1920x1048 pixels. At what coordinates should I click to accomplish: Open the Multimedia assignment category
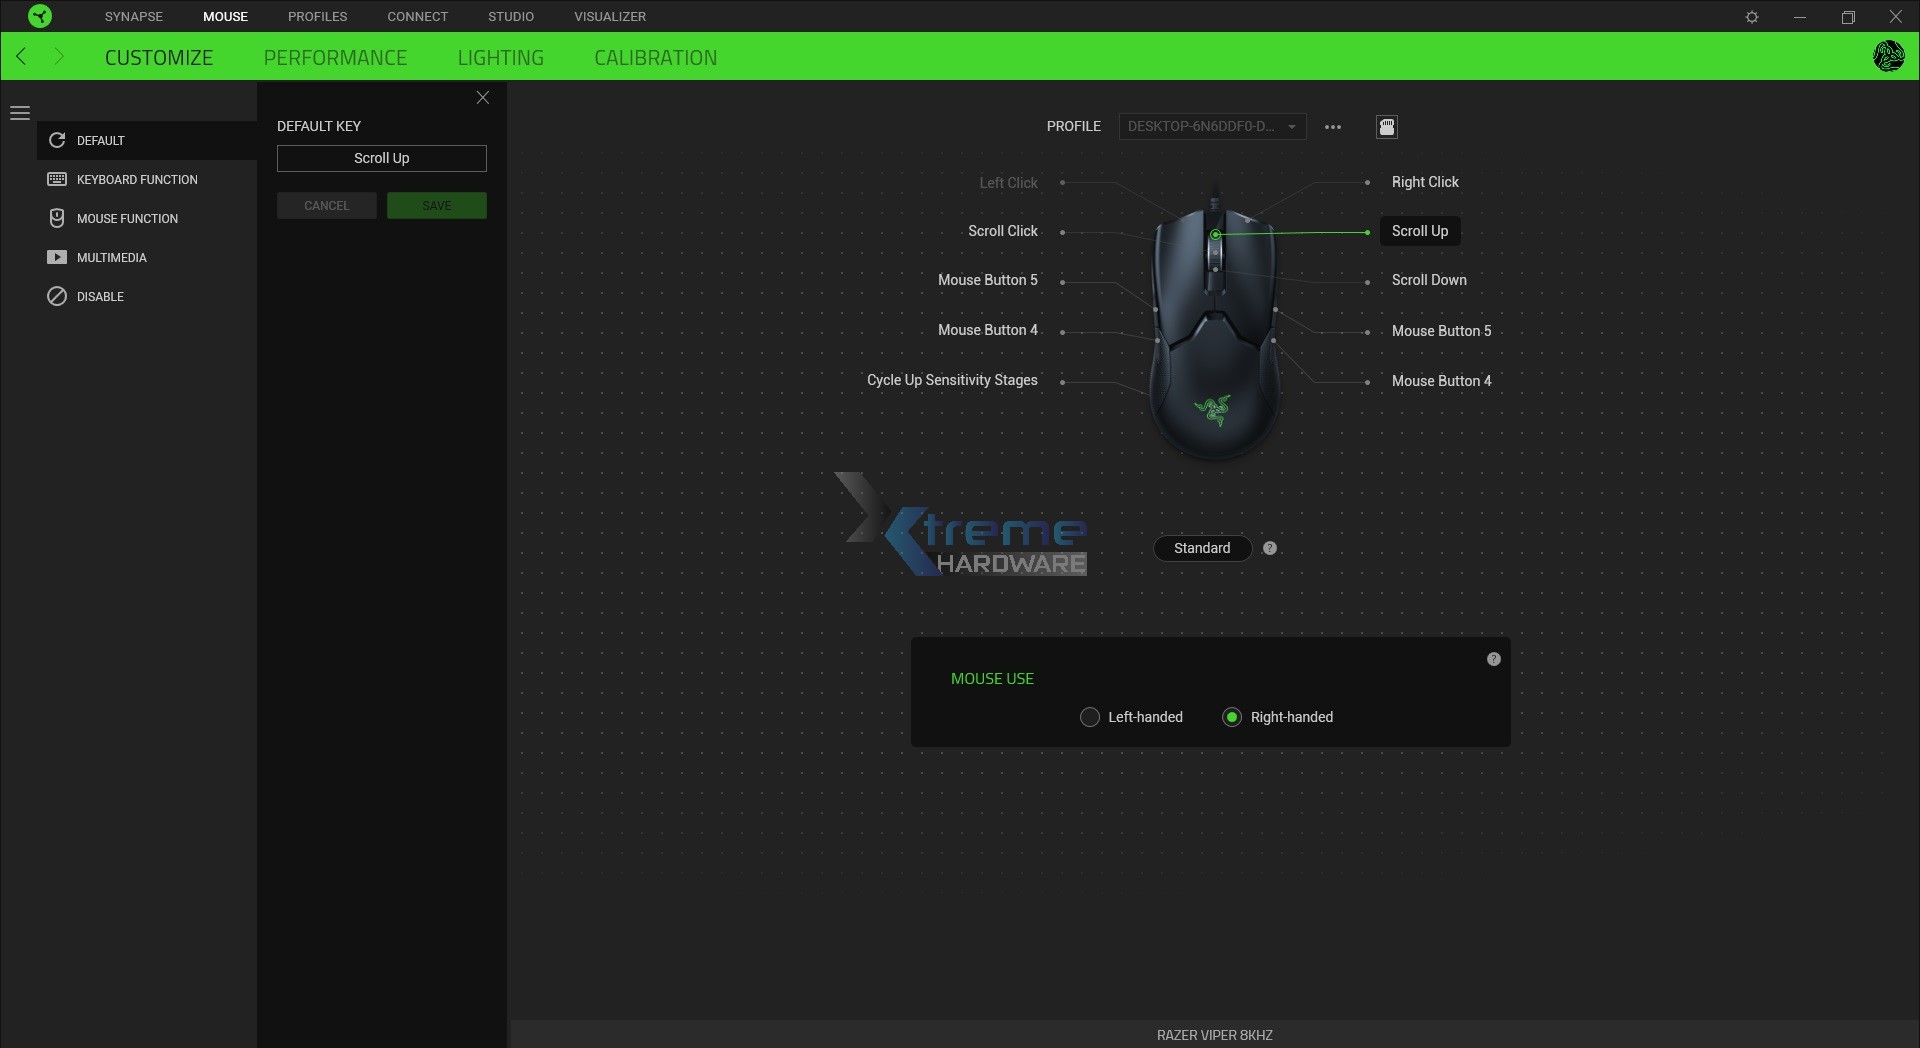110,257
